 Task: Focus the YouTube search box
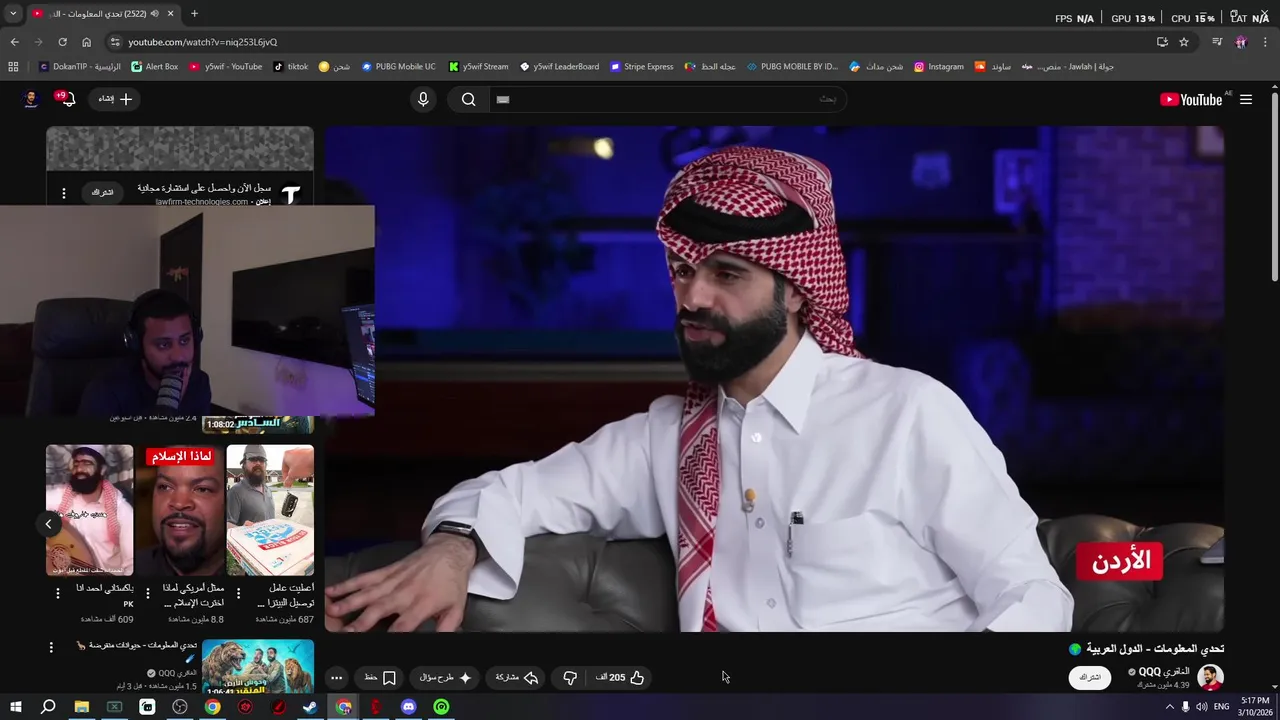pos(668,99)
